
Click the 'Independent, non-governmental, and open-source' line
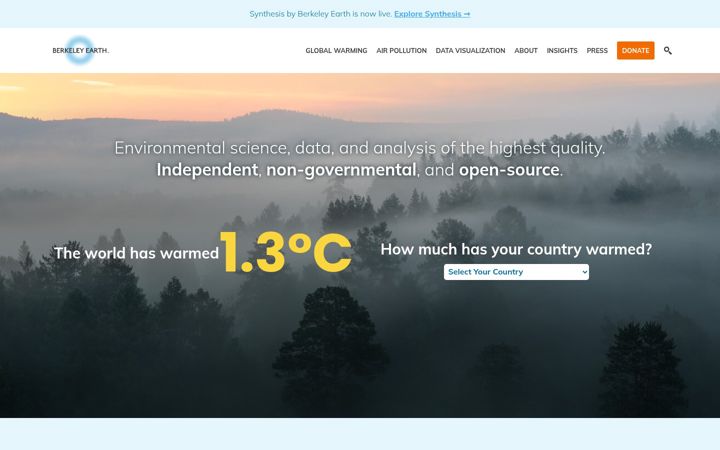pyautogui.click(x=360, y=170)
